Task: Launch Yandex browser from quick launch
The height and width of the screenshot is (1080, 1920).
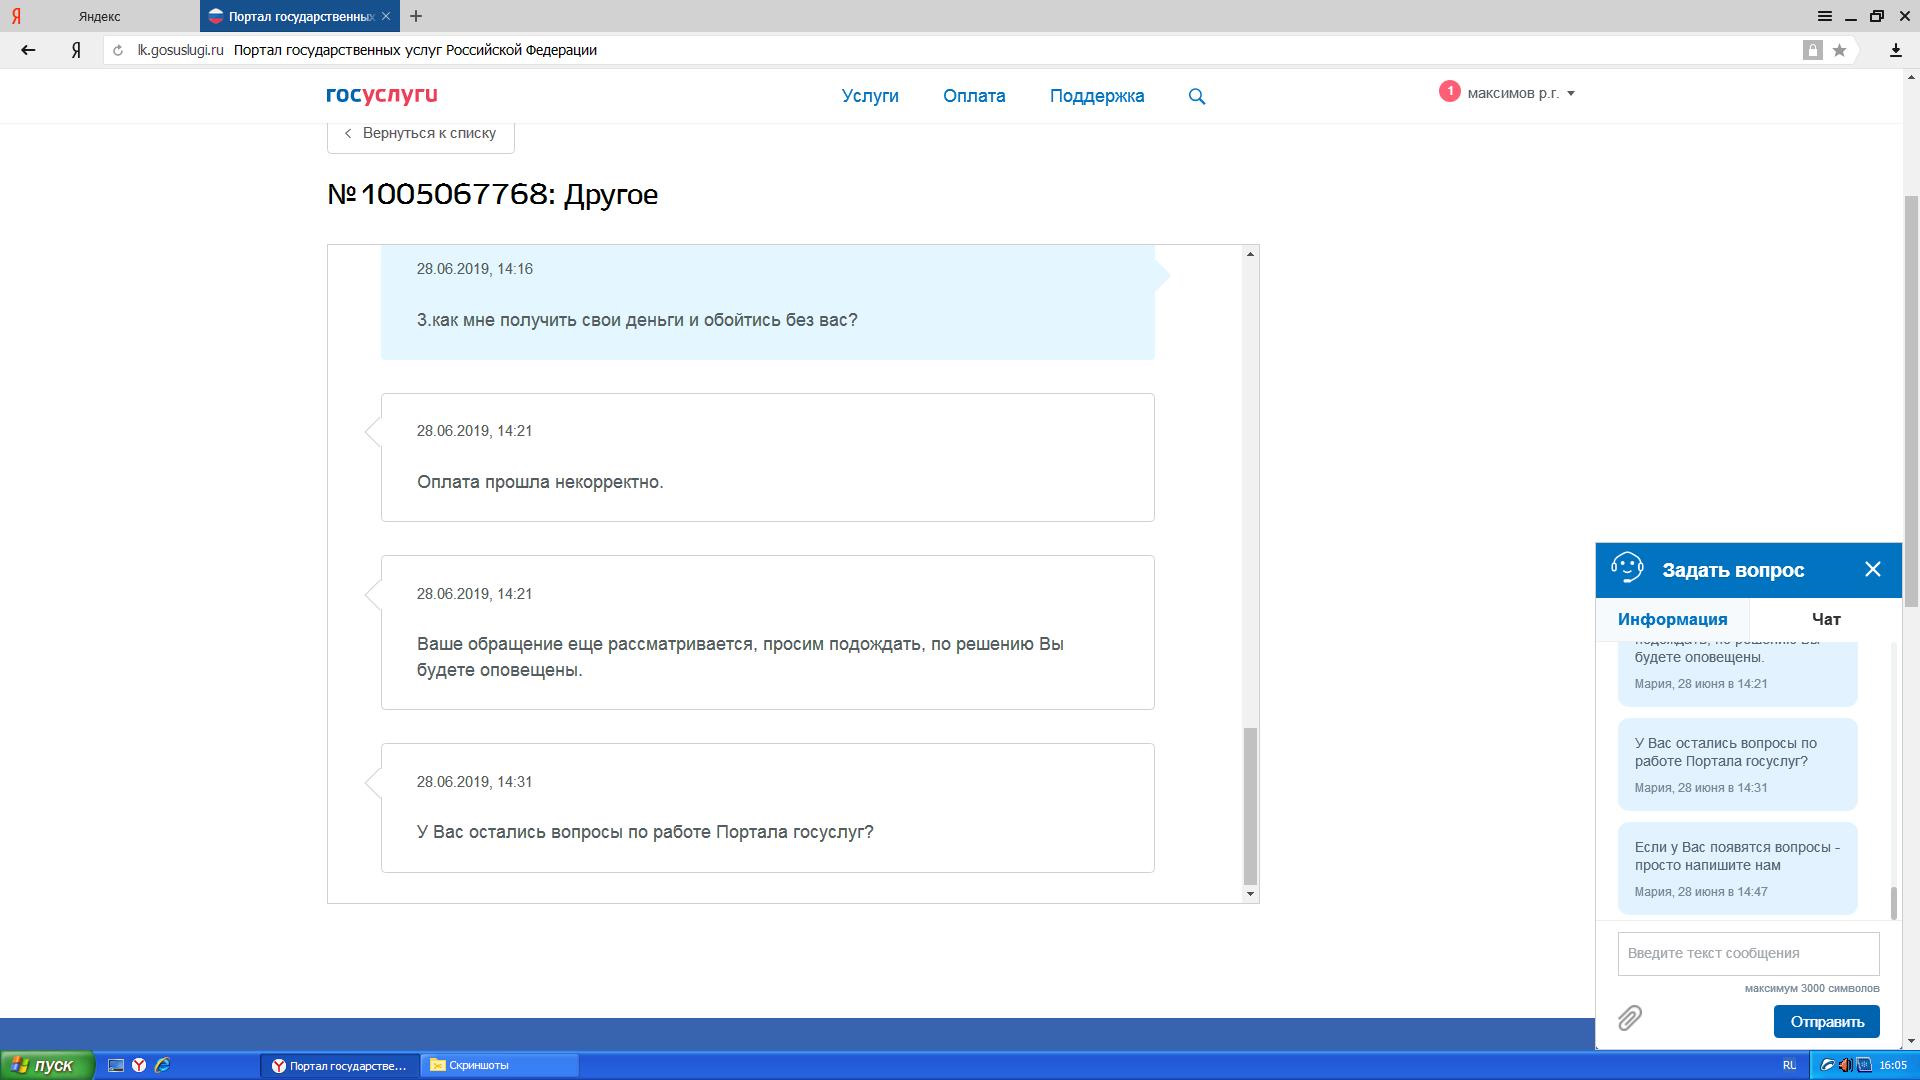Action: point(139,1065)
